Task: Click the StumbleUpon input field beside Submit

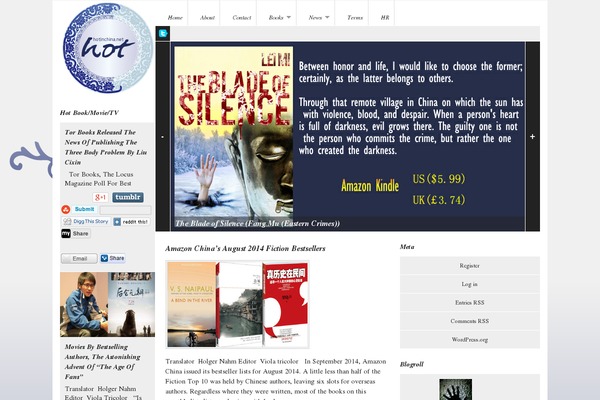Action: click(125, 210)
